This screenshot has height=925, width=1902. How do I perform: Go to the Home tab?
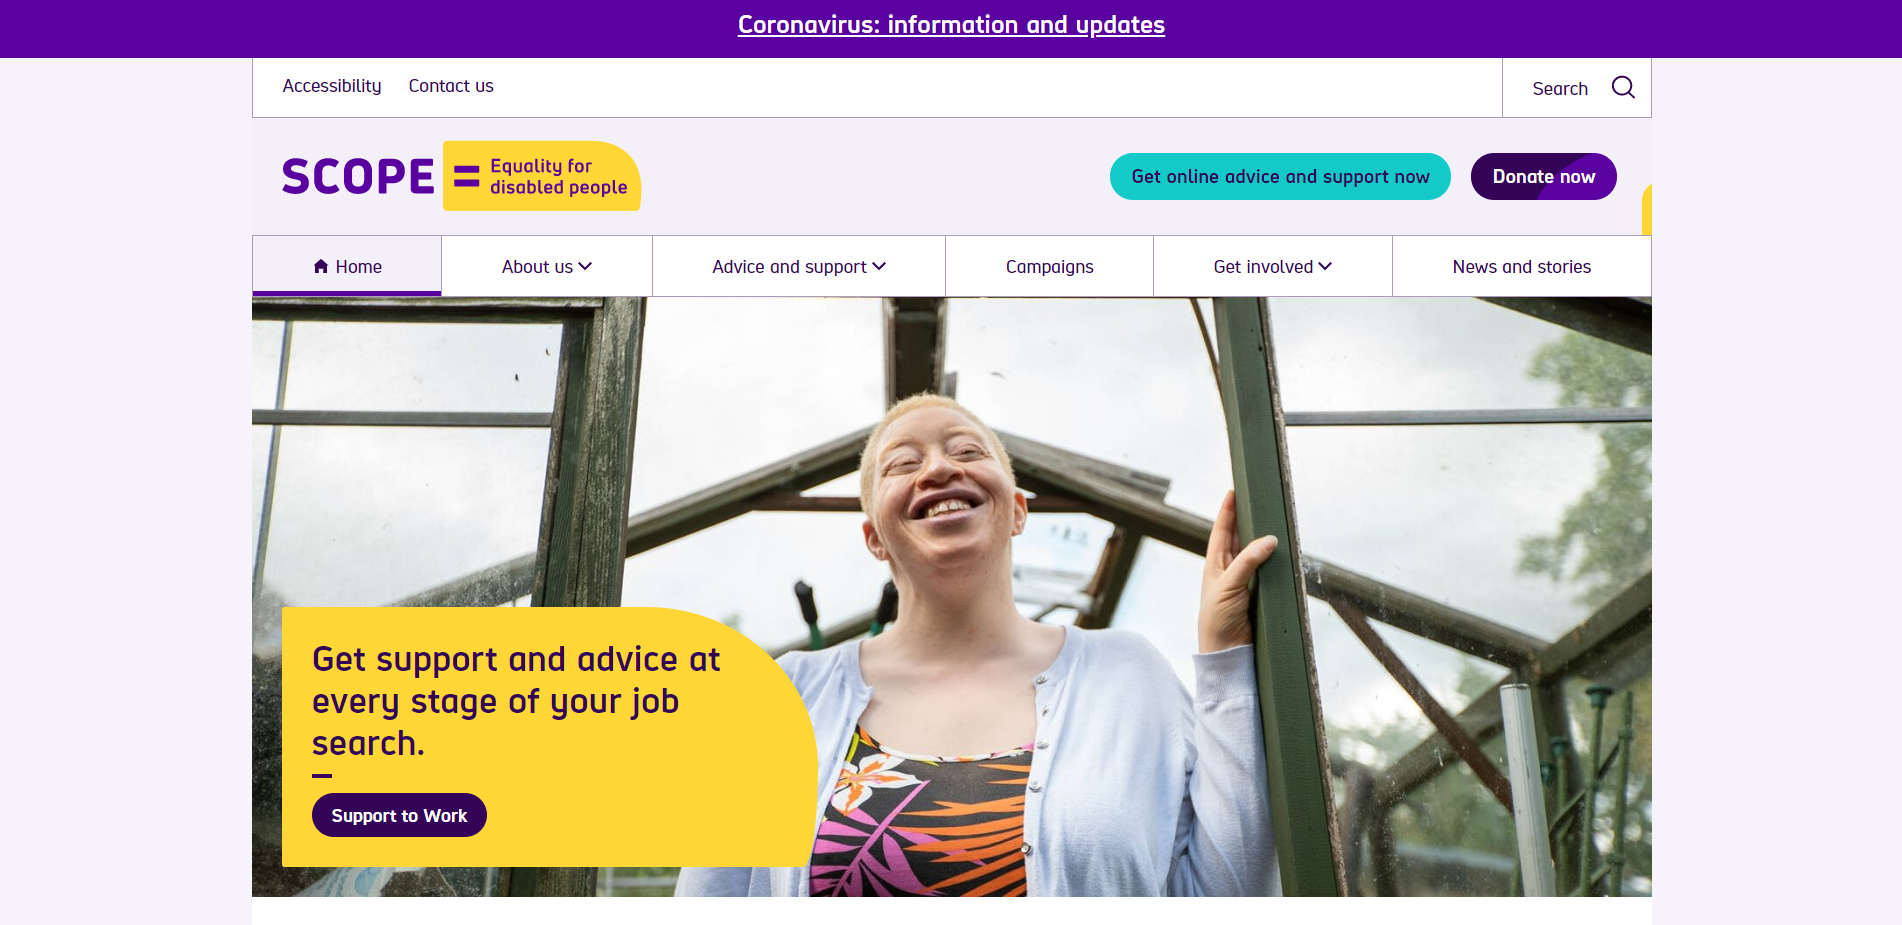pos(347,266)
